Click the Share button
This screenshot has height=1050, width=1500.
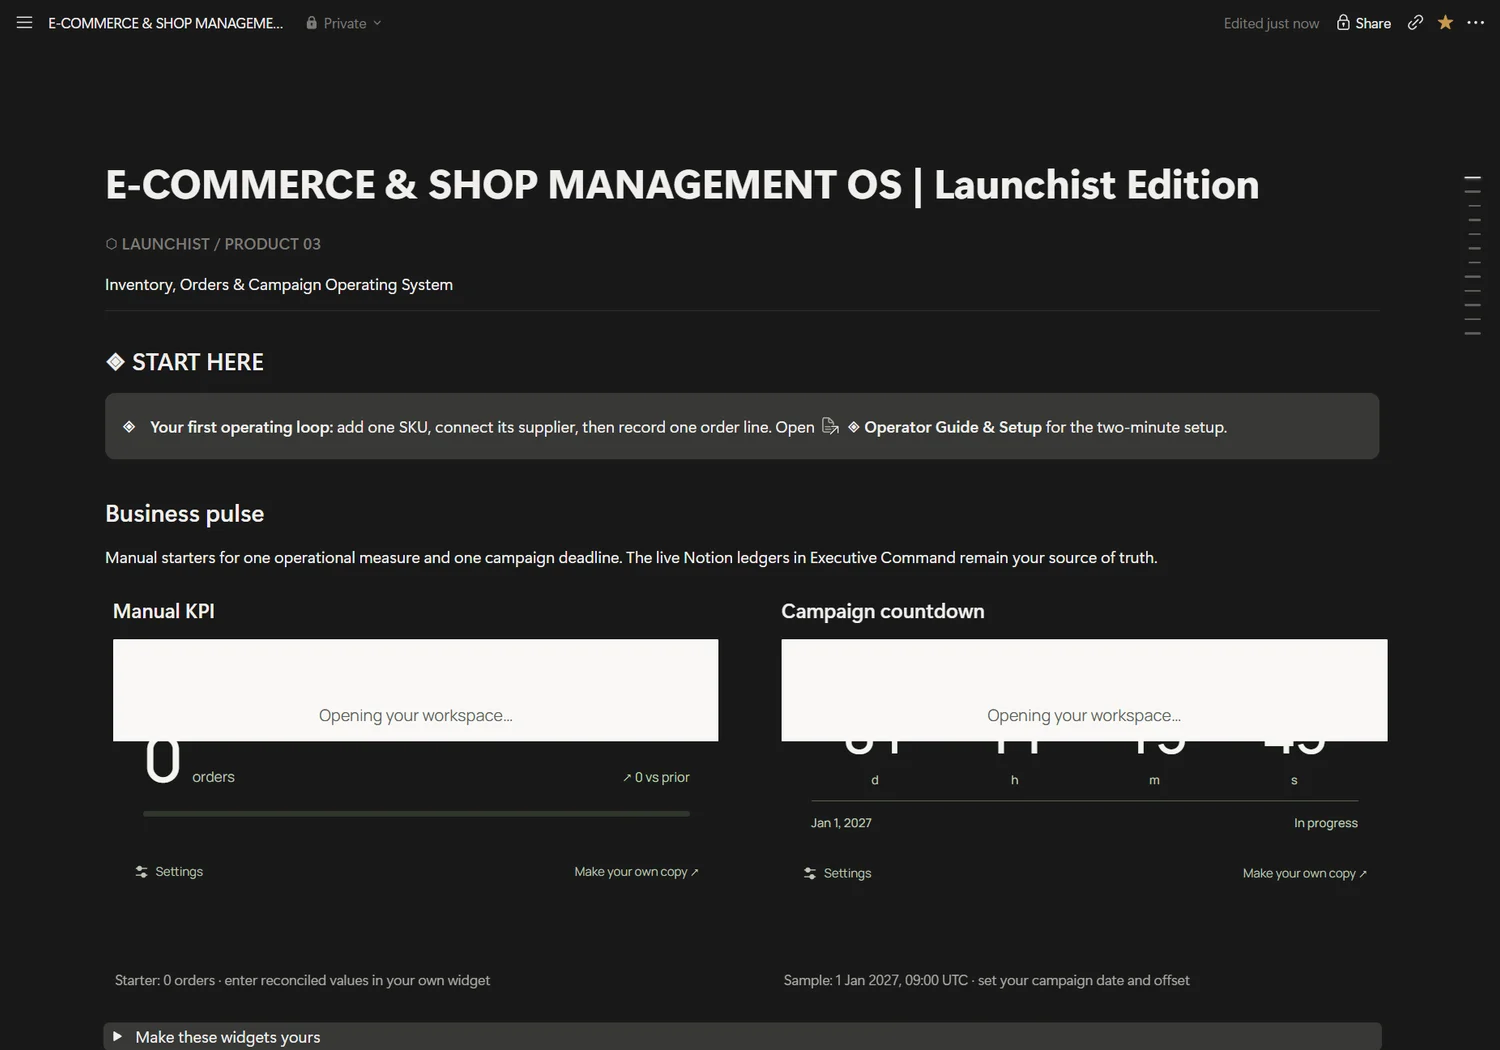click(1364, 23)
